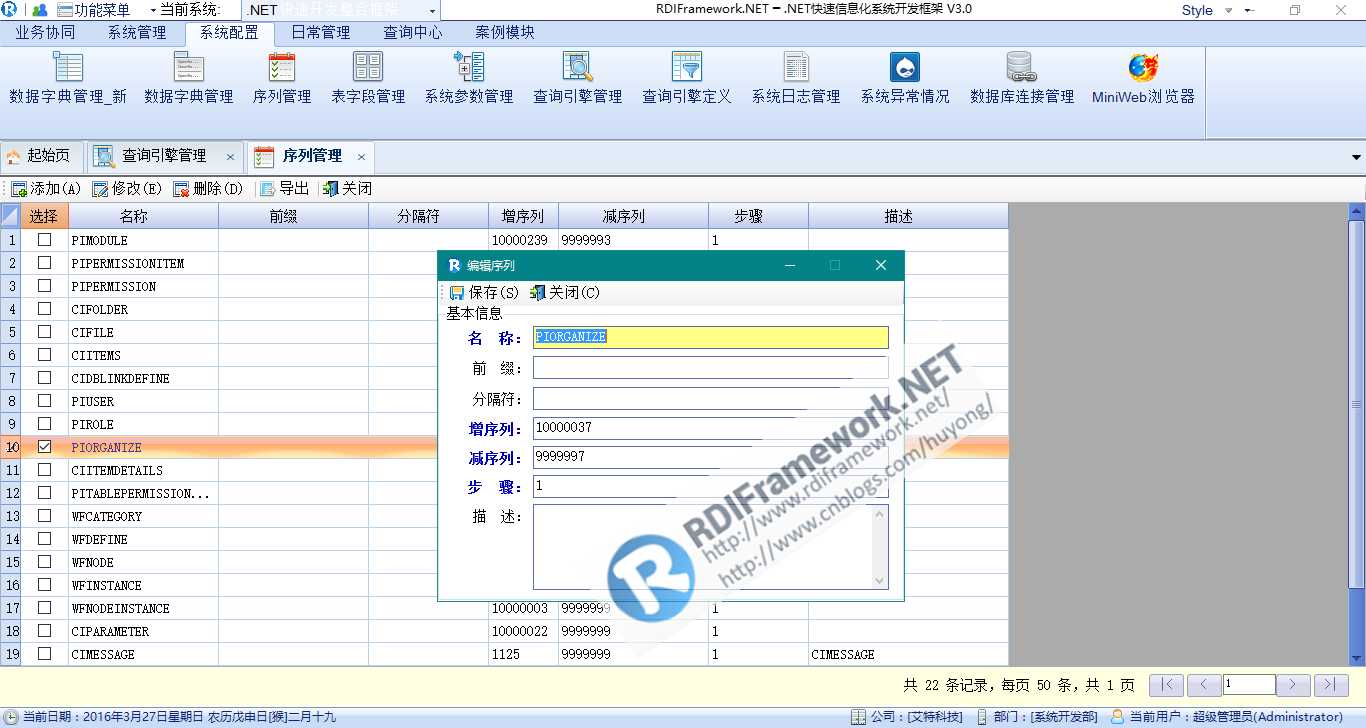This screenshot has height=728, width=1366.
Task: Open 序列管理 ribbon icon
Action: [x=282, y=78]
